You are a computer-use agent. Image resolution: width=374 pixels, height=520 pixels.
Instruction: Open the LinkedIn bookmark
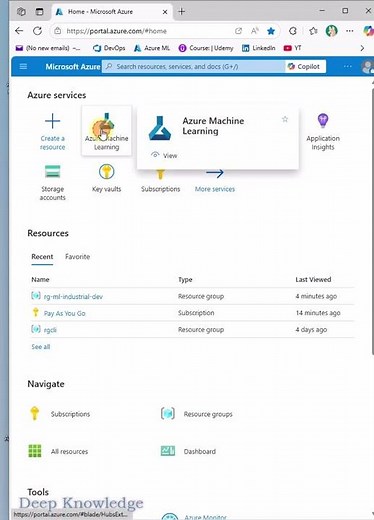259,48
